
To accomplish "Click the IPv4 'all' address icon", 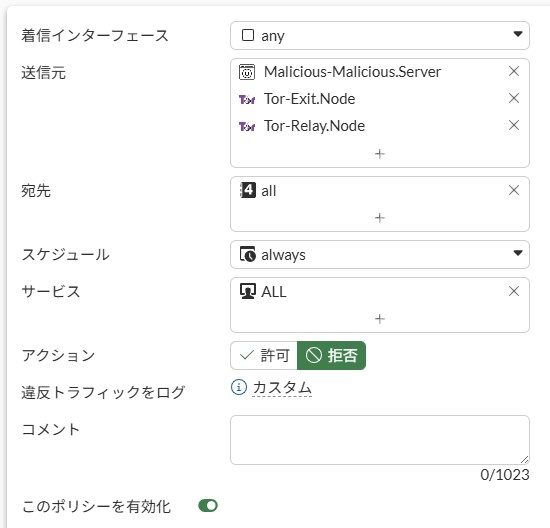I will pos(248,190).
